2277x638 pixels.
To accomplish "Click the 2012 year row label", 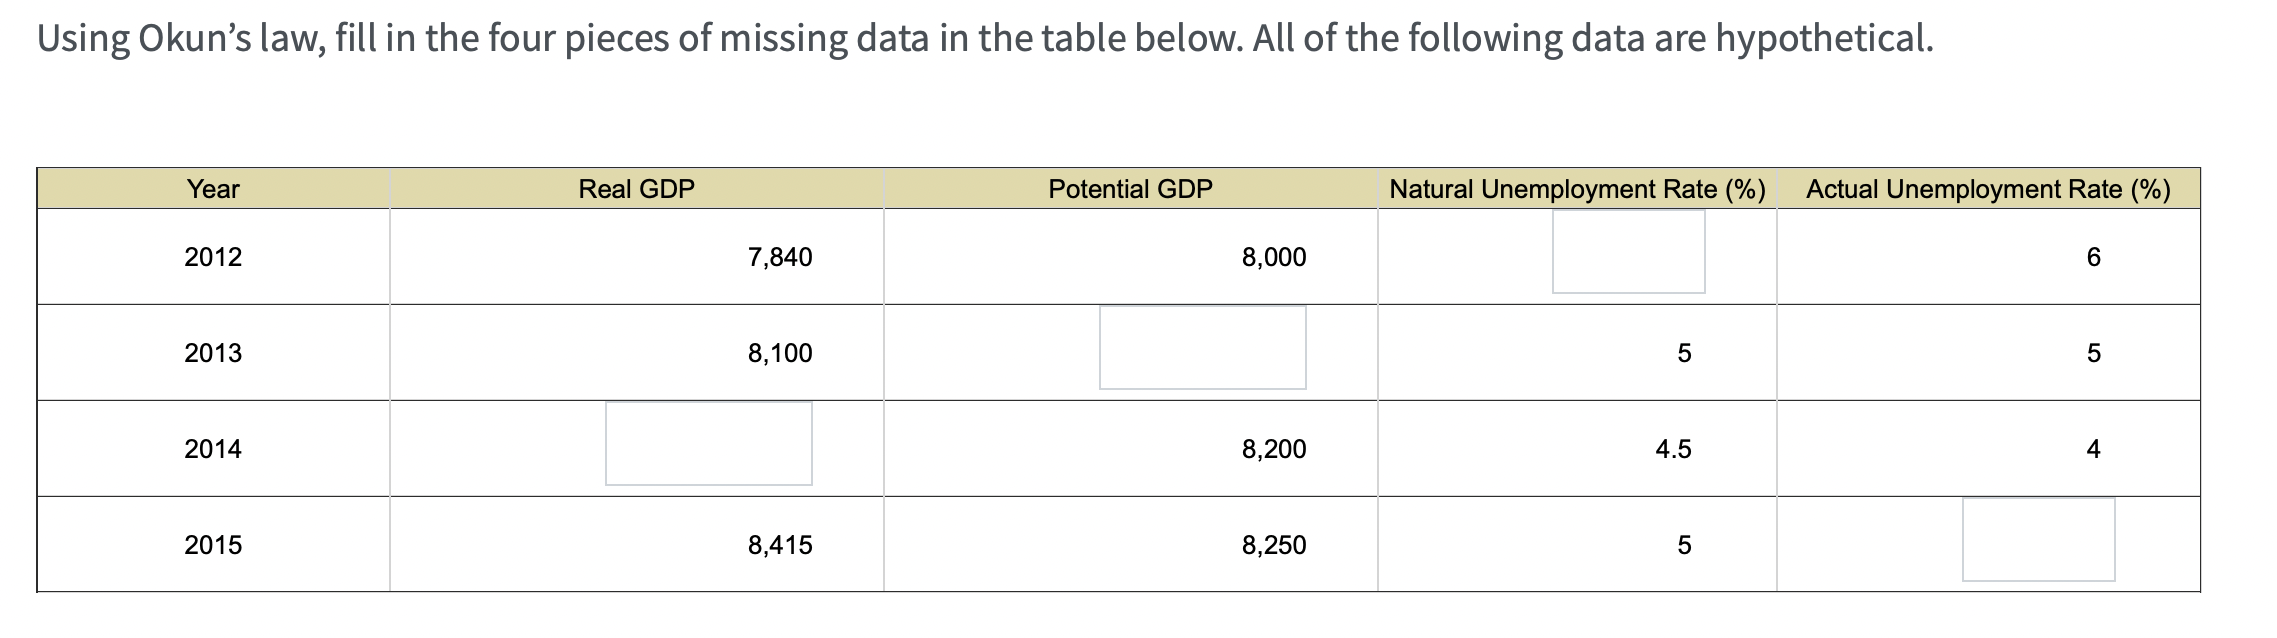I will (213, 257).
